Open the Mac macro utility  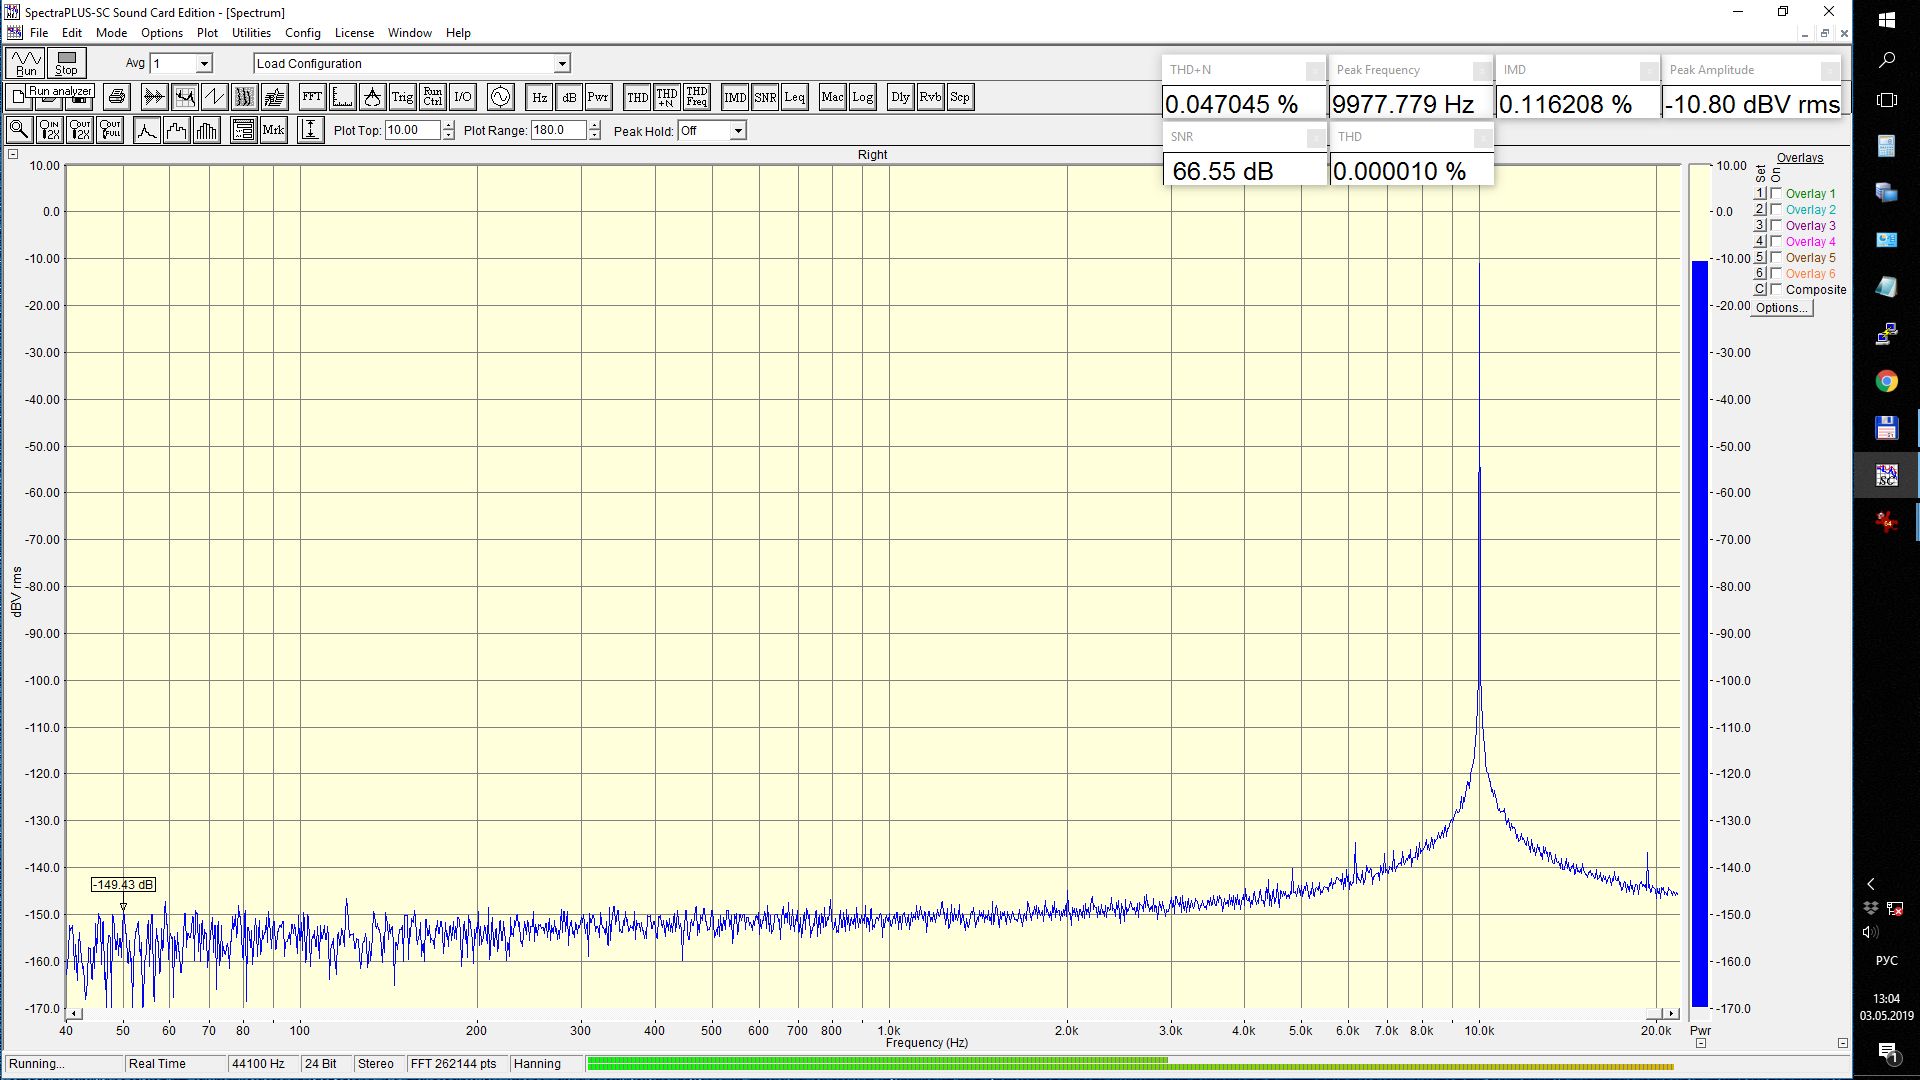(832, 97)
